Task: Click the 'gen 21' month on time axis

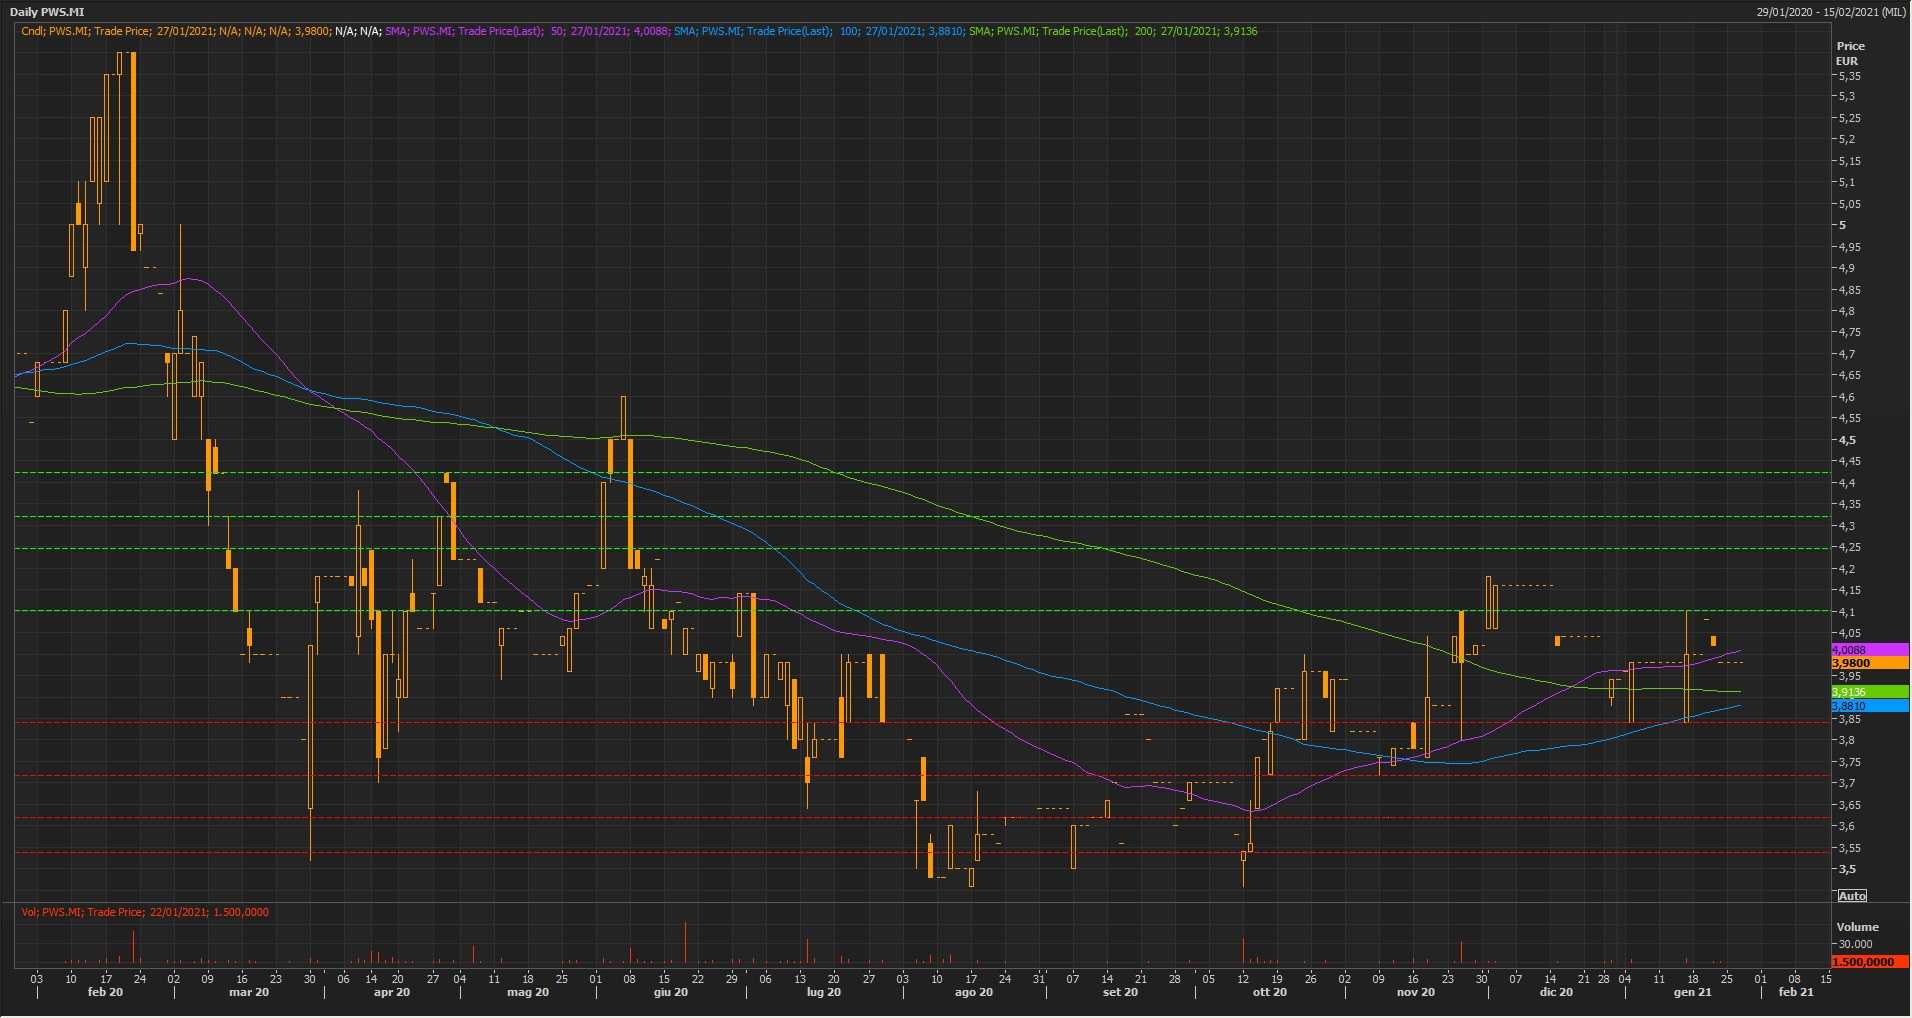Action: [1692, 993]
